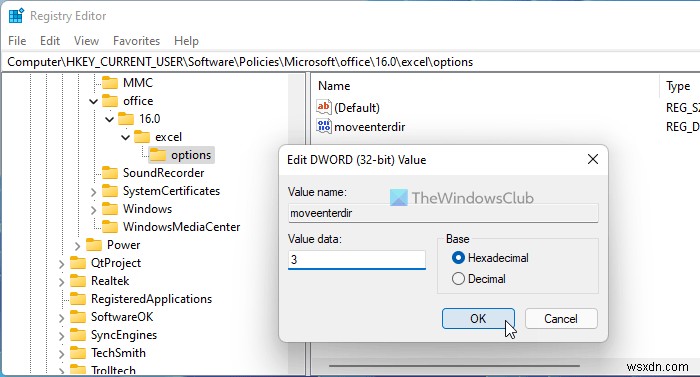Expand the SystemCertificates key

tap(93, 192)
